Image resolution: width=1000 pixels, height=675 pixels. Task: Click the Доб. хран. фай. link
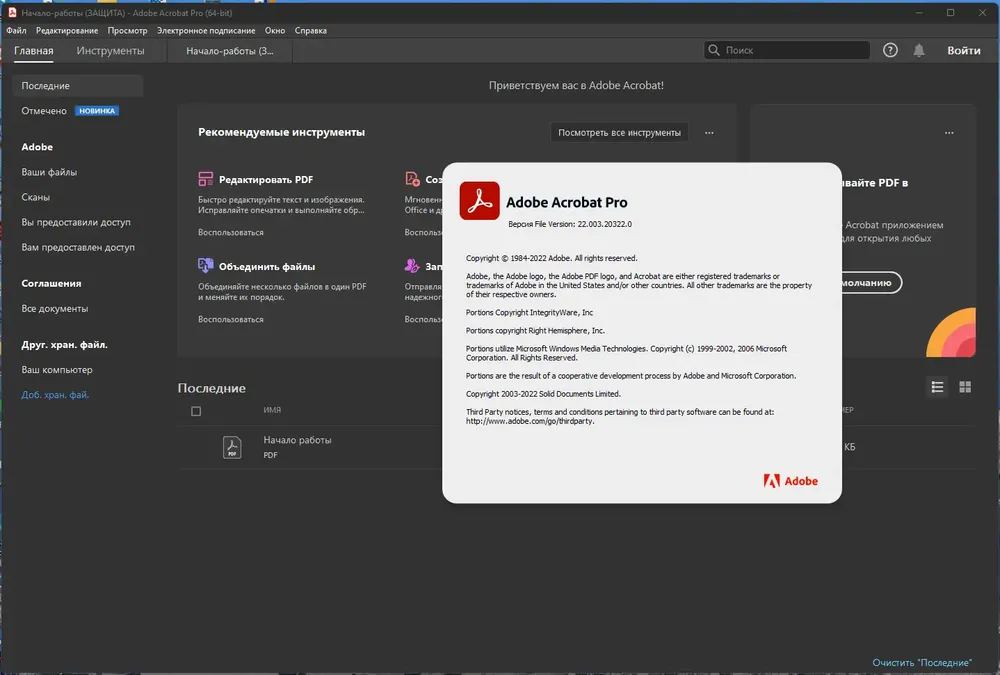point(55,395)
